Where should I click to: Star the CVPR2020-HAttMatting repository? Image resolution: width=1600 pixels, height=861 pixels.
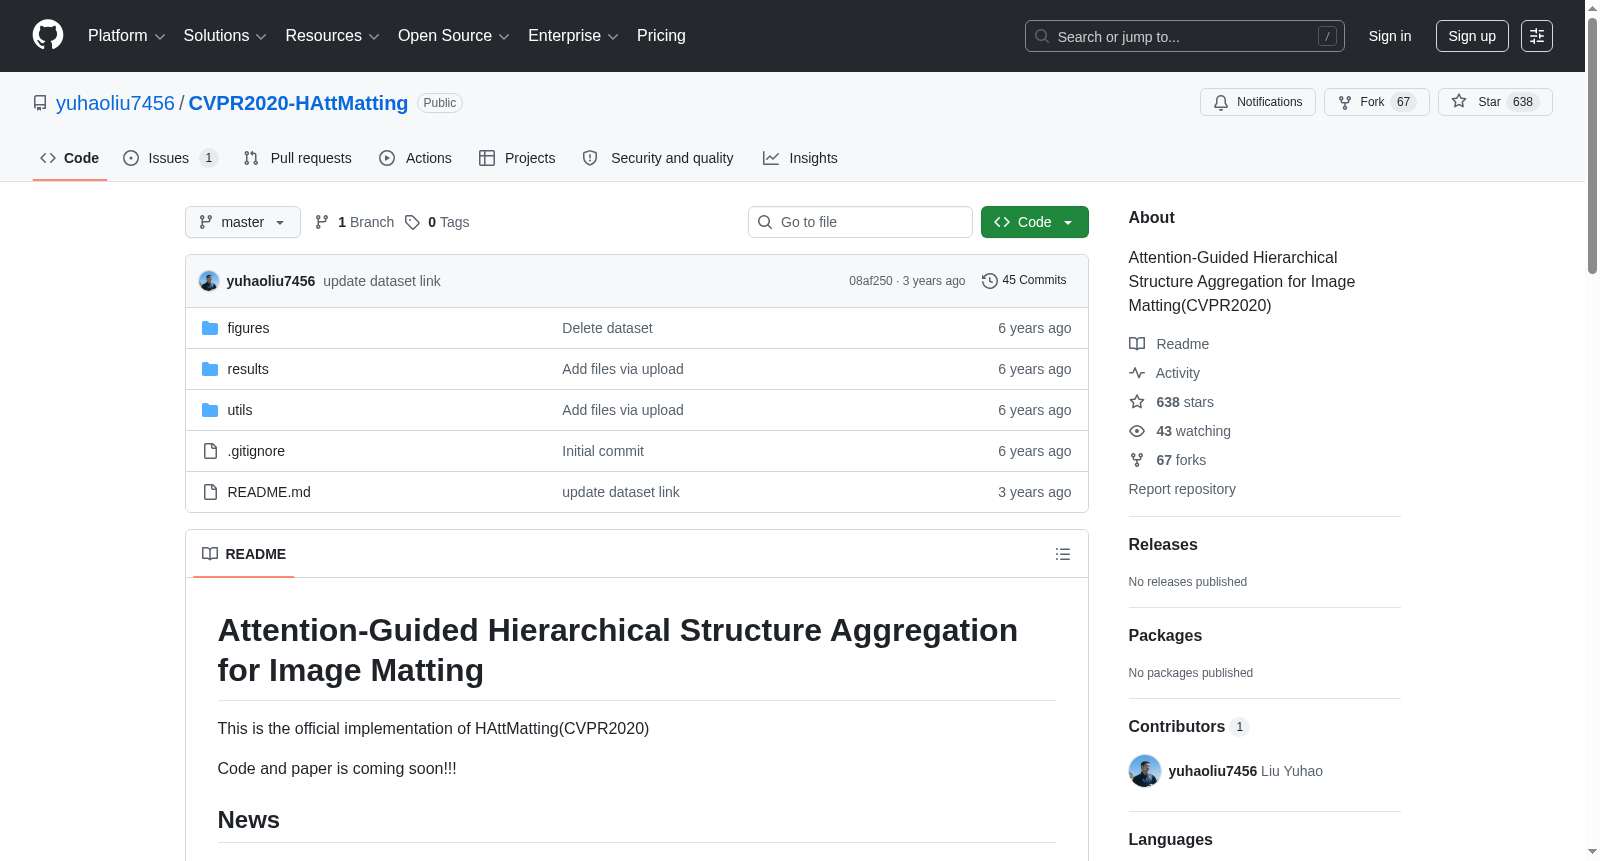click(1494, 102)
